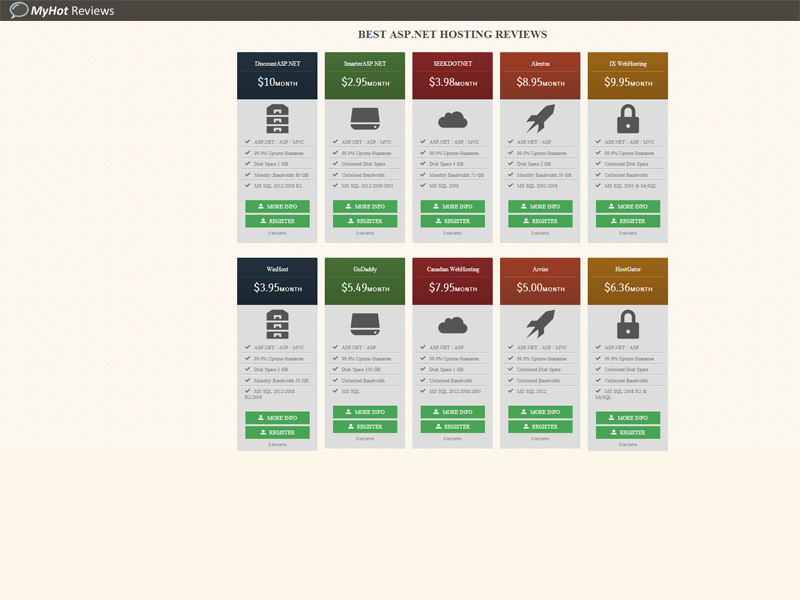
Task: Register with SmarterASP.NET
Action: pos(365,221)
